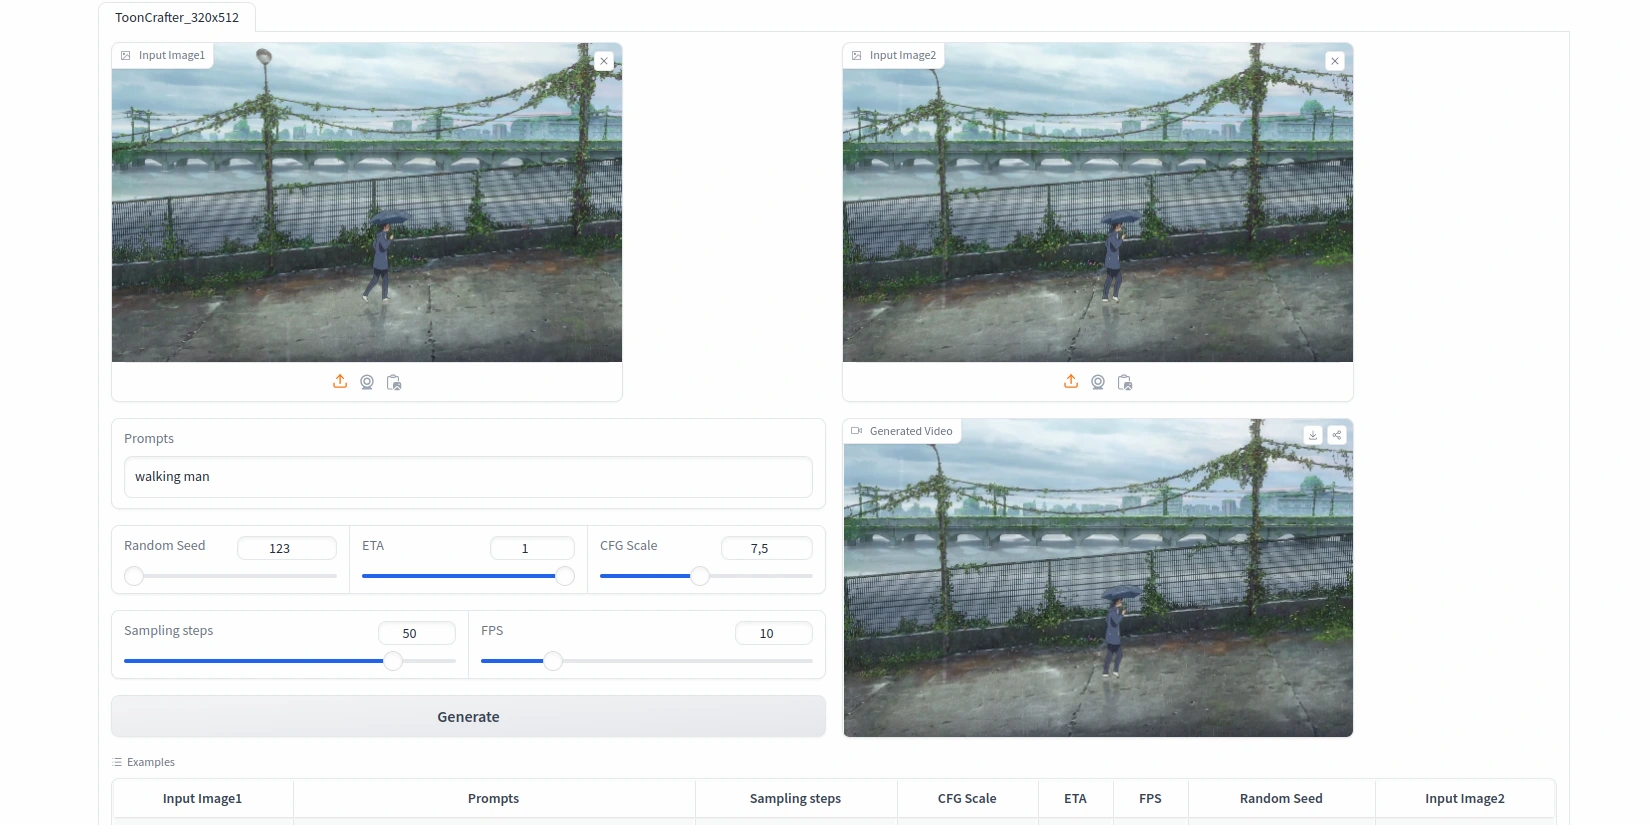
Task: Click the FPS slider handle
Action: tap(553, 661)
